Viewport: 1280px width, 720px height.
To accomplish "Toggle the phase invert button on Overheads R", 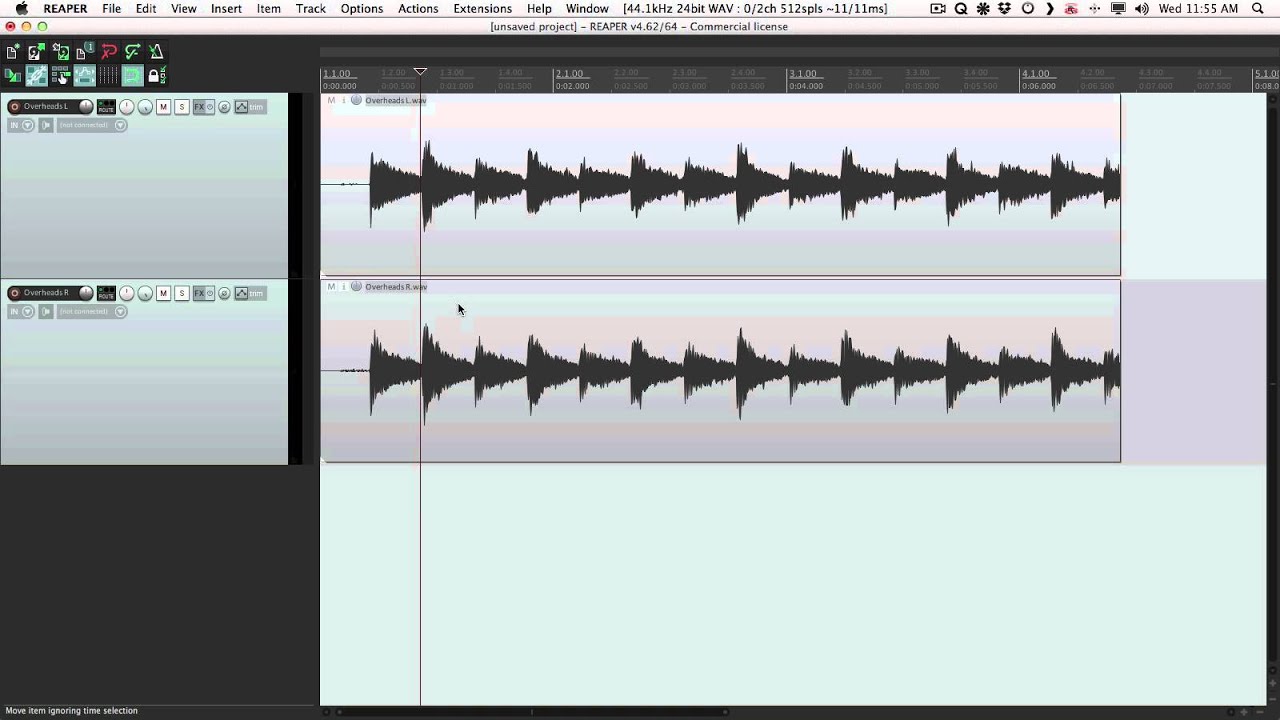I will 224,293.
